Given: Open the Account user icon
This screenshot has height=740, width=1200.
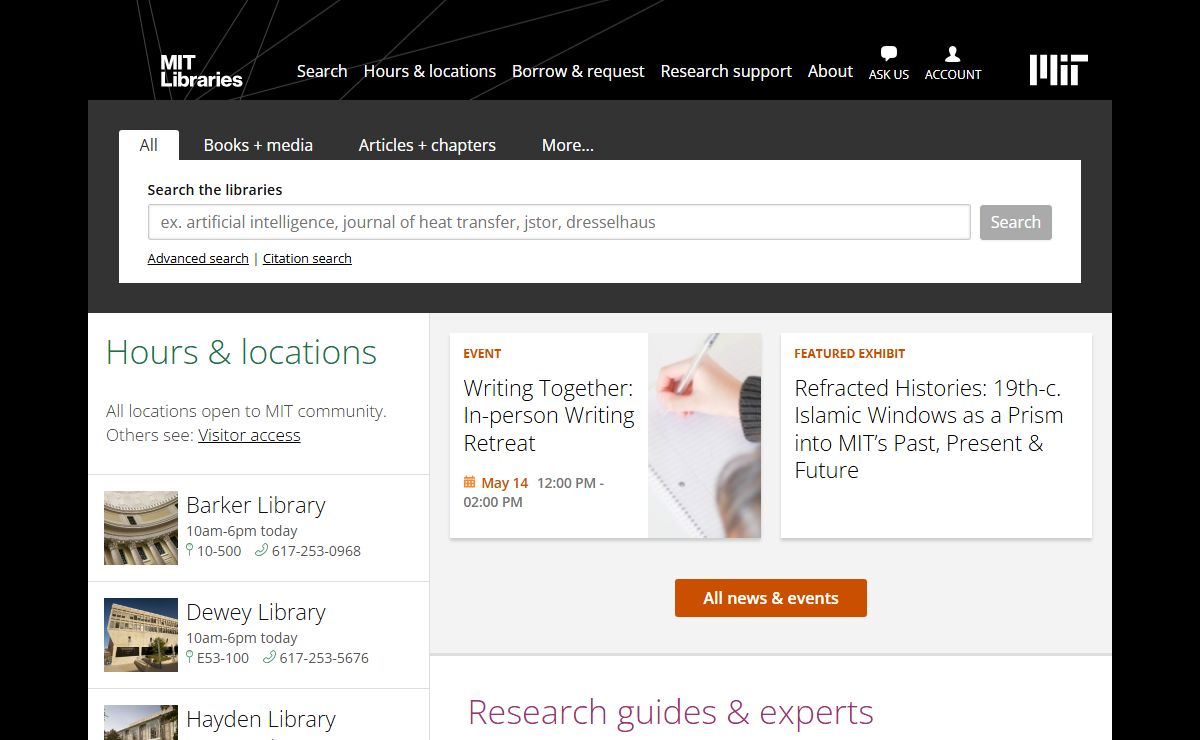Looking at the screenshot, I should [952, 55].
